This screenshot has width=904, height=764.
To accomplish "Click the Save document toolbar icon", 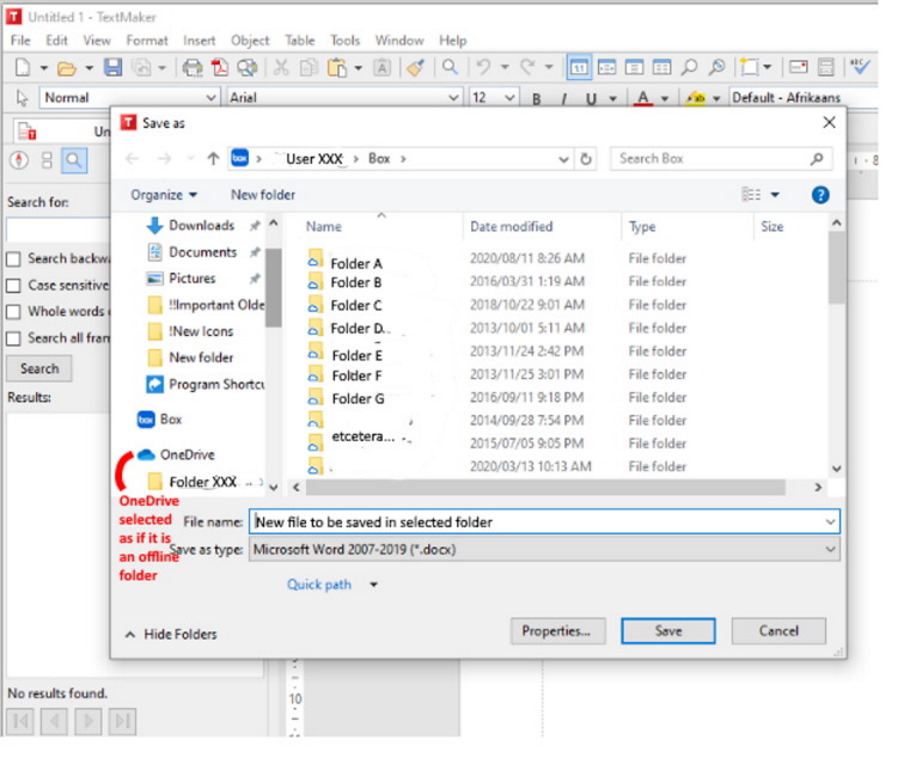I will [x=113, y=68].
